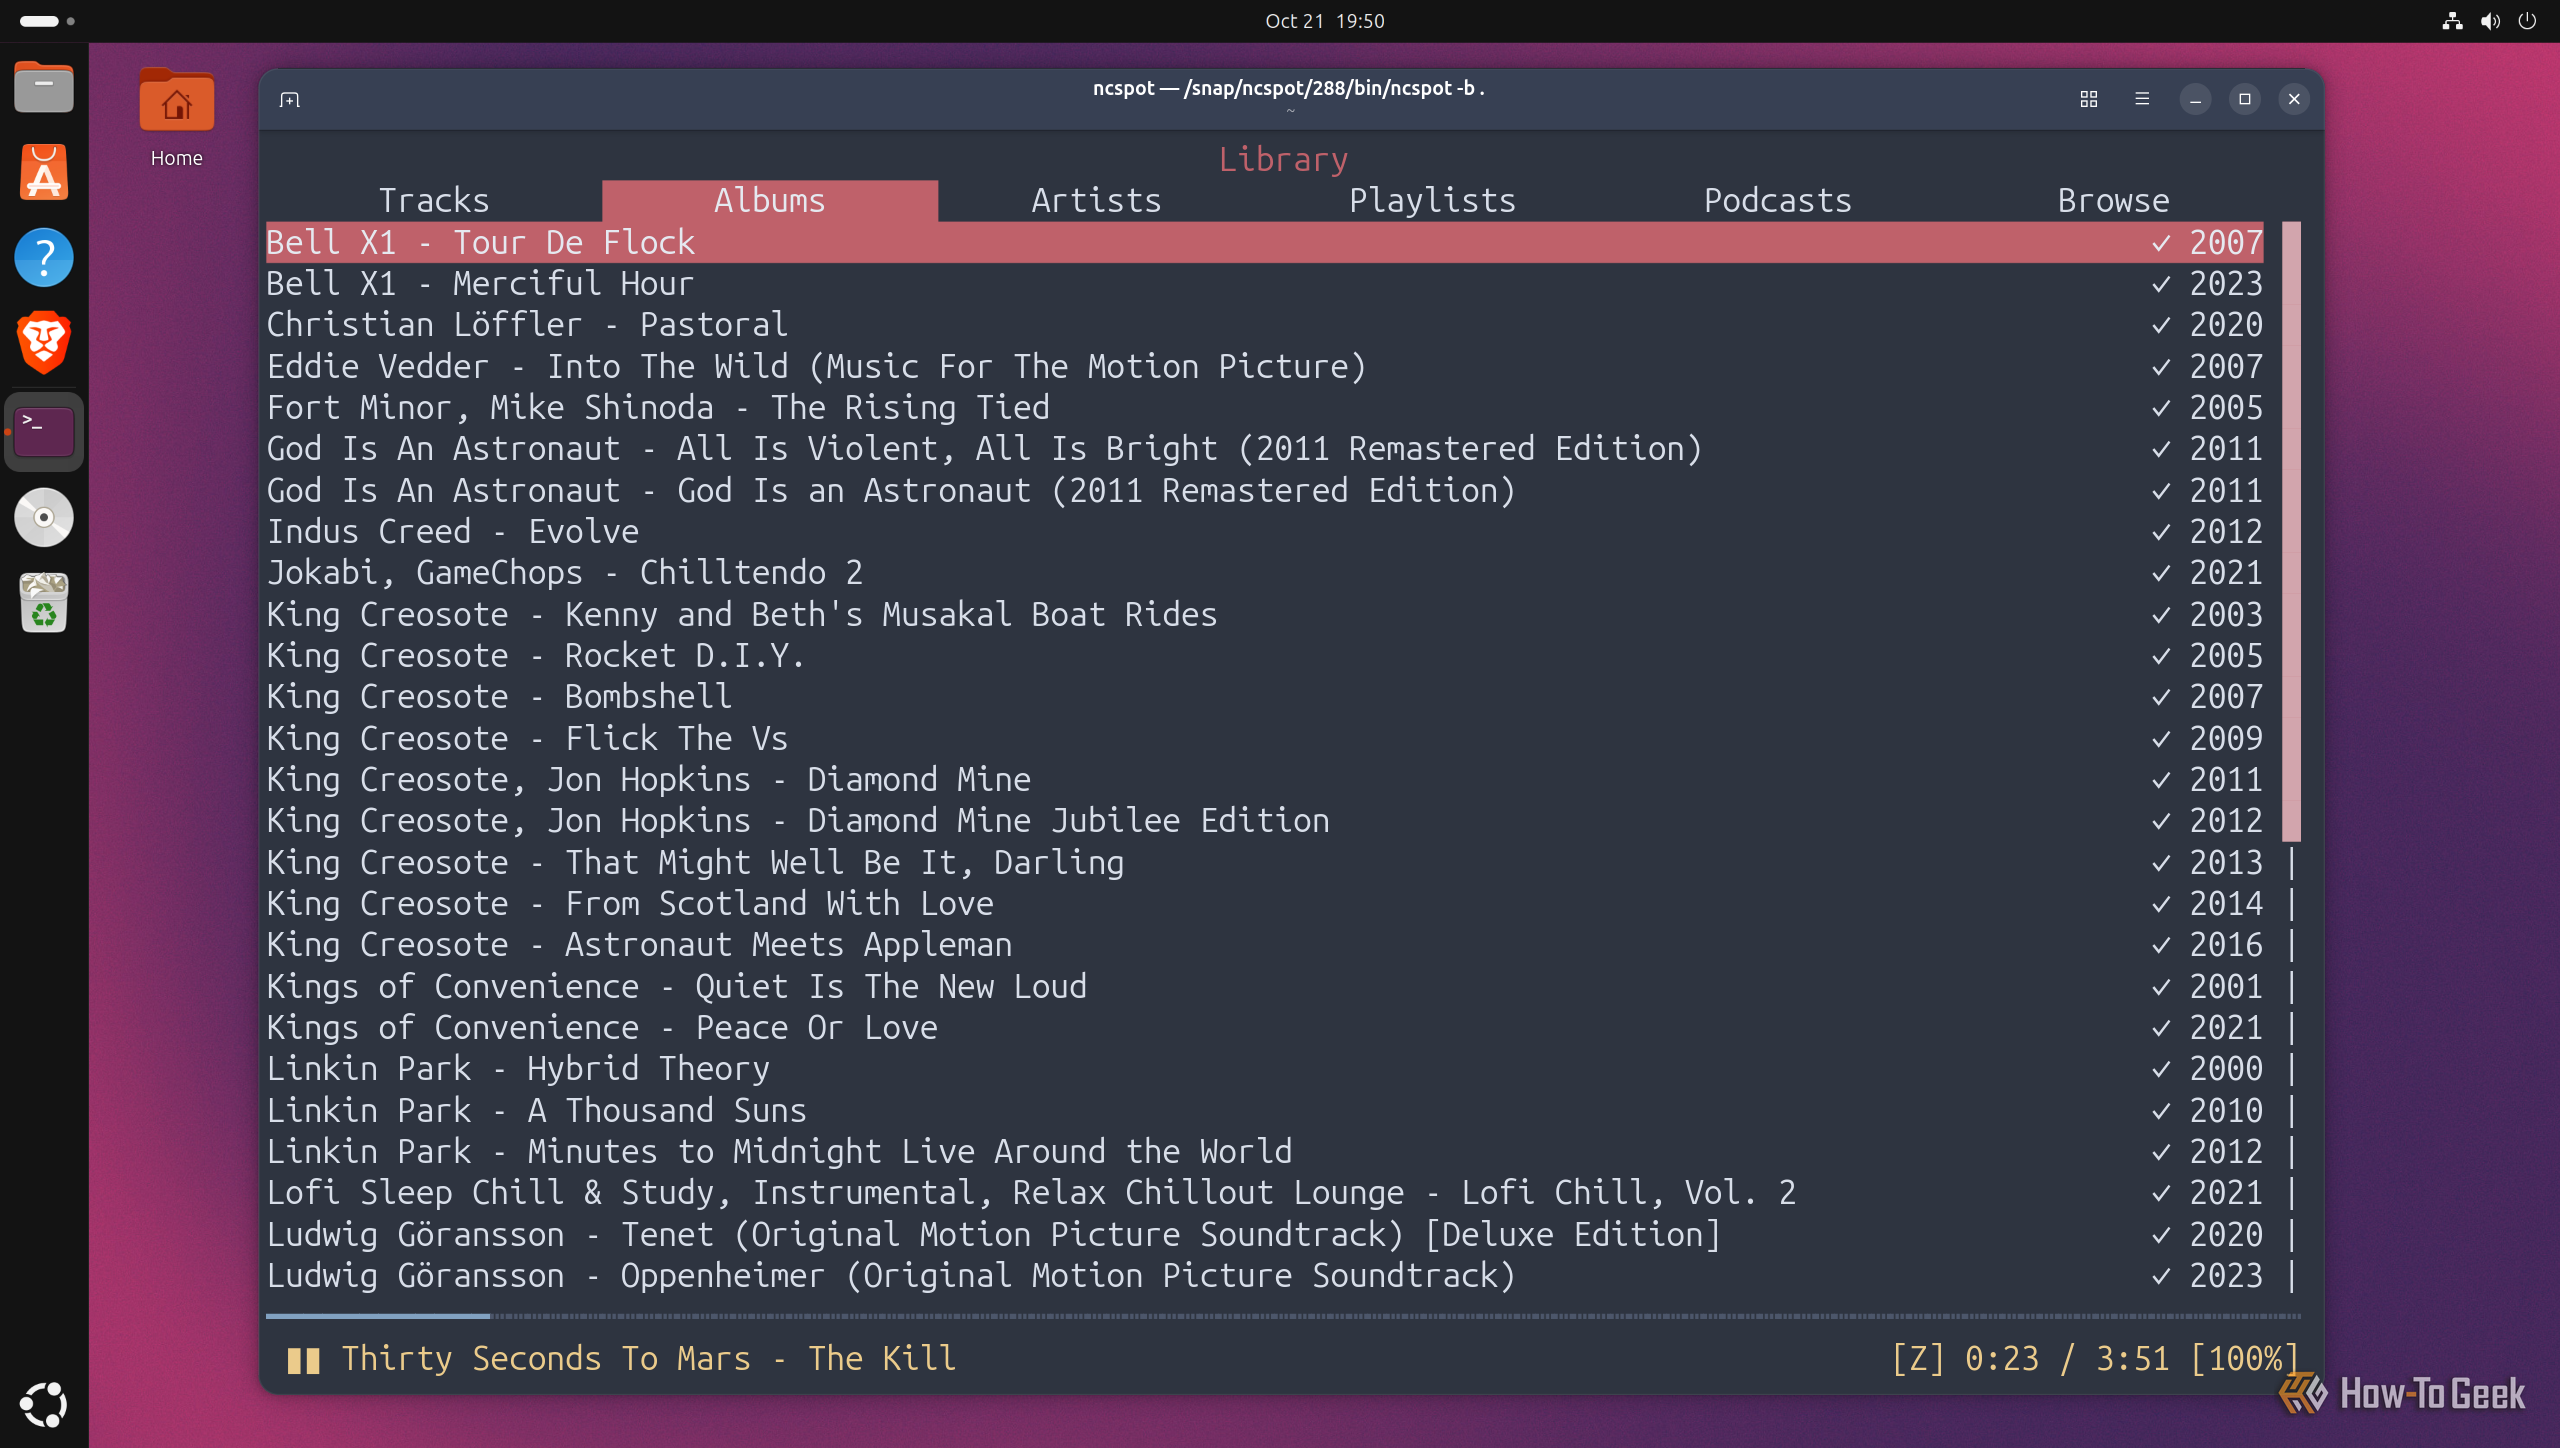Click the saved checkmark on King Creosote - Flick The Vs
The image size is (2560, 1448).
[2161, 739]
